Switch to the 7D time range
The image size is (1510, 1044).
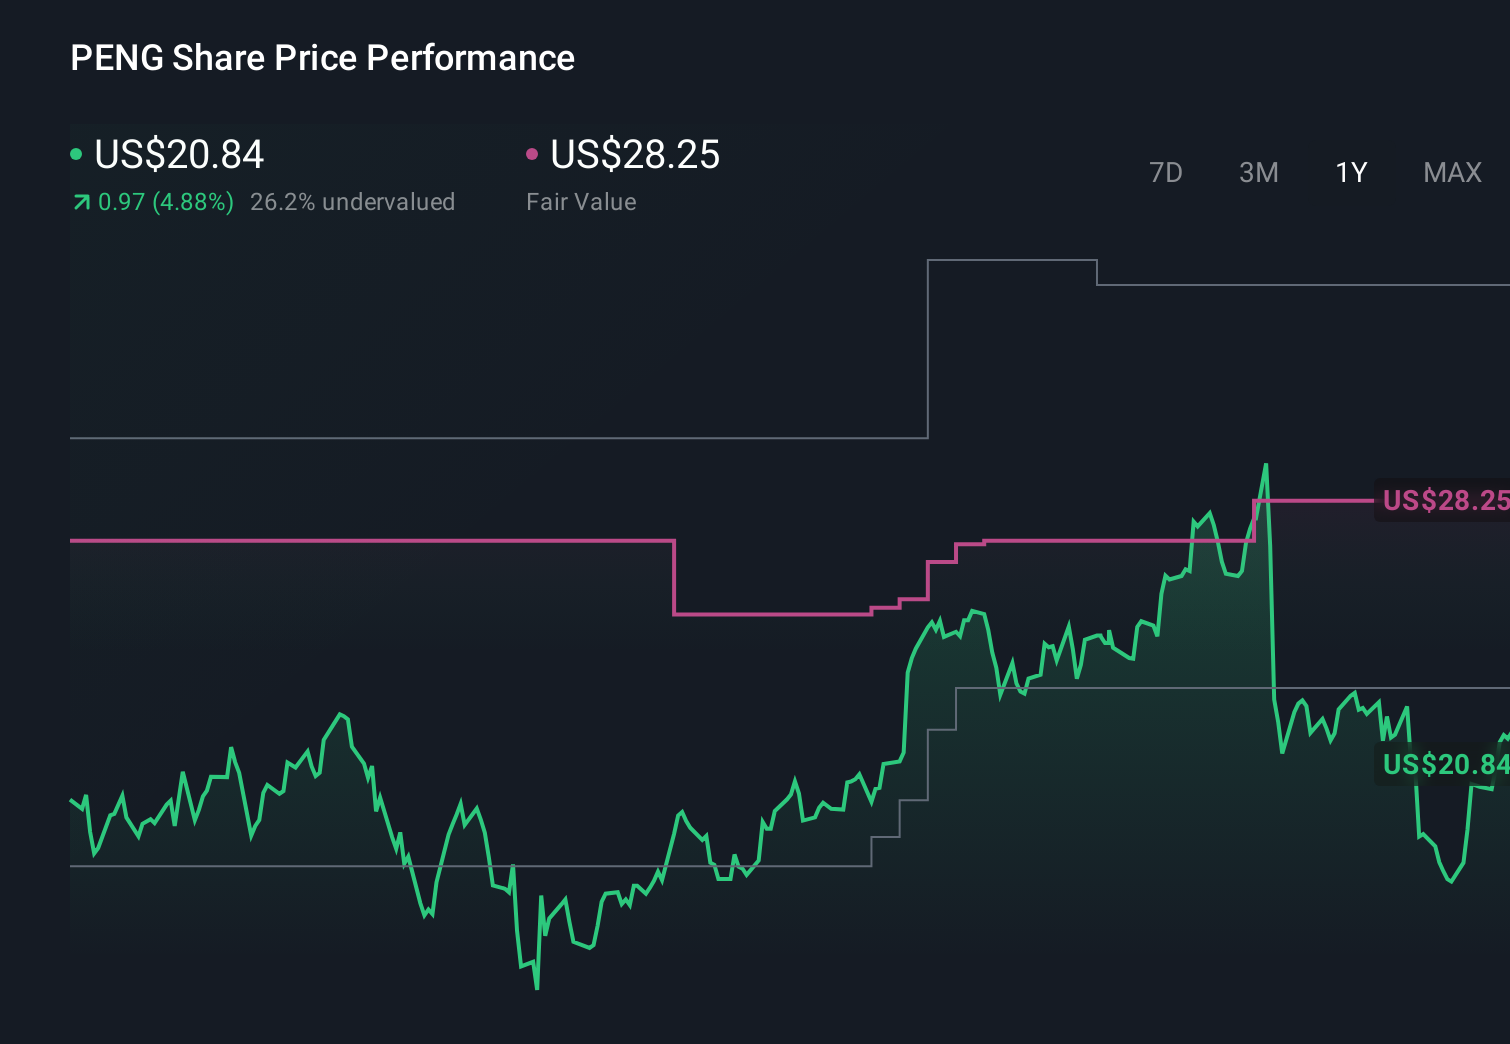coord(1166,172)
